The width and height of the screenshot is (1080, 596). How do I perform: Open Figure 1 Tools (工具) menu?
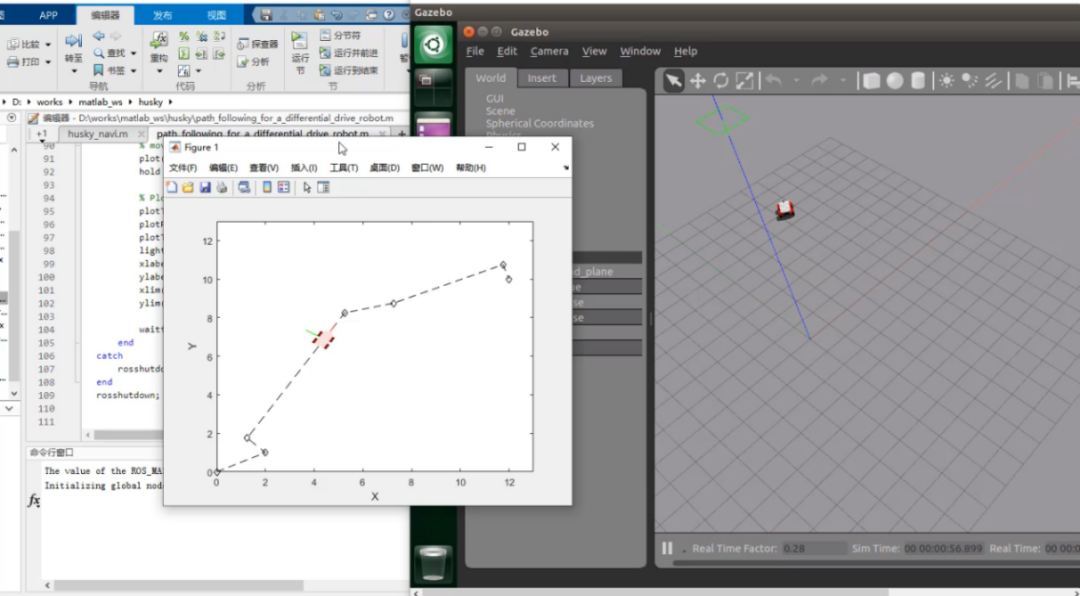(x=344, y=167)
